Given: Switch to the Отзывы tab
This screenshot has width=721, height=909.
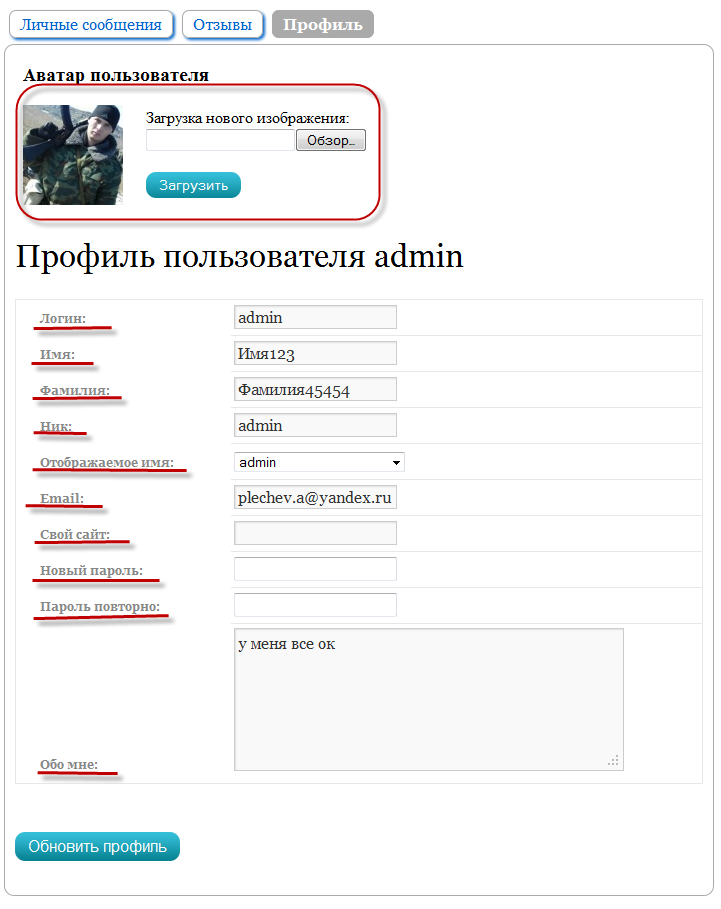Looking at the screenshot, I should tap(223, 25).
